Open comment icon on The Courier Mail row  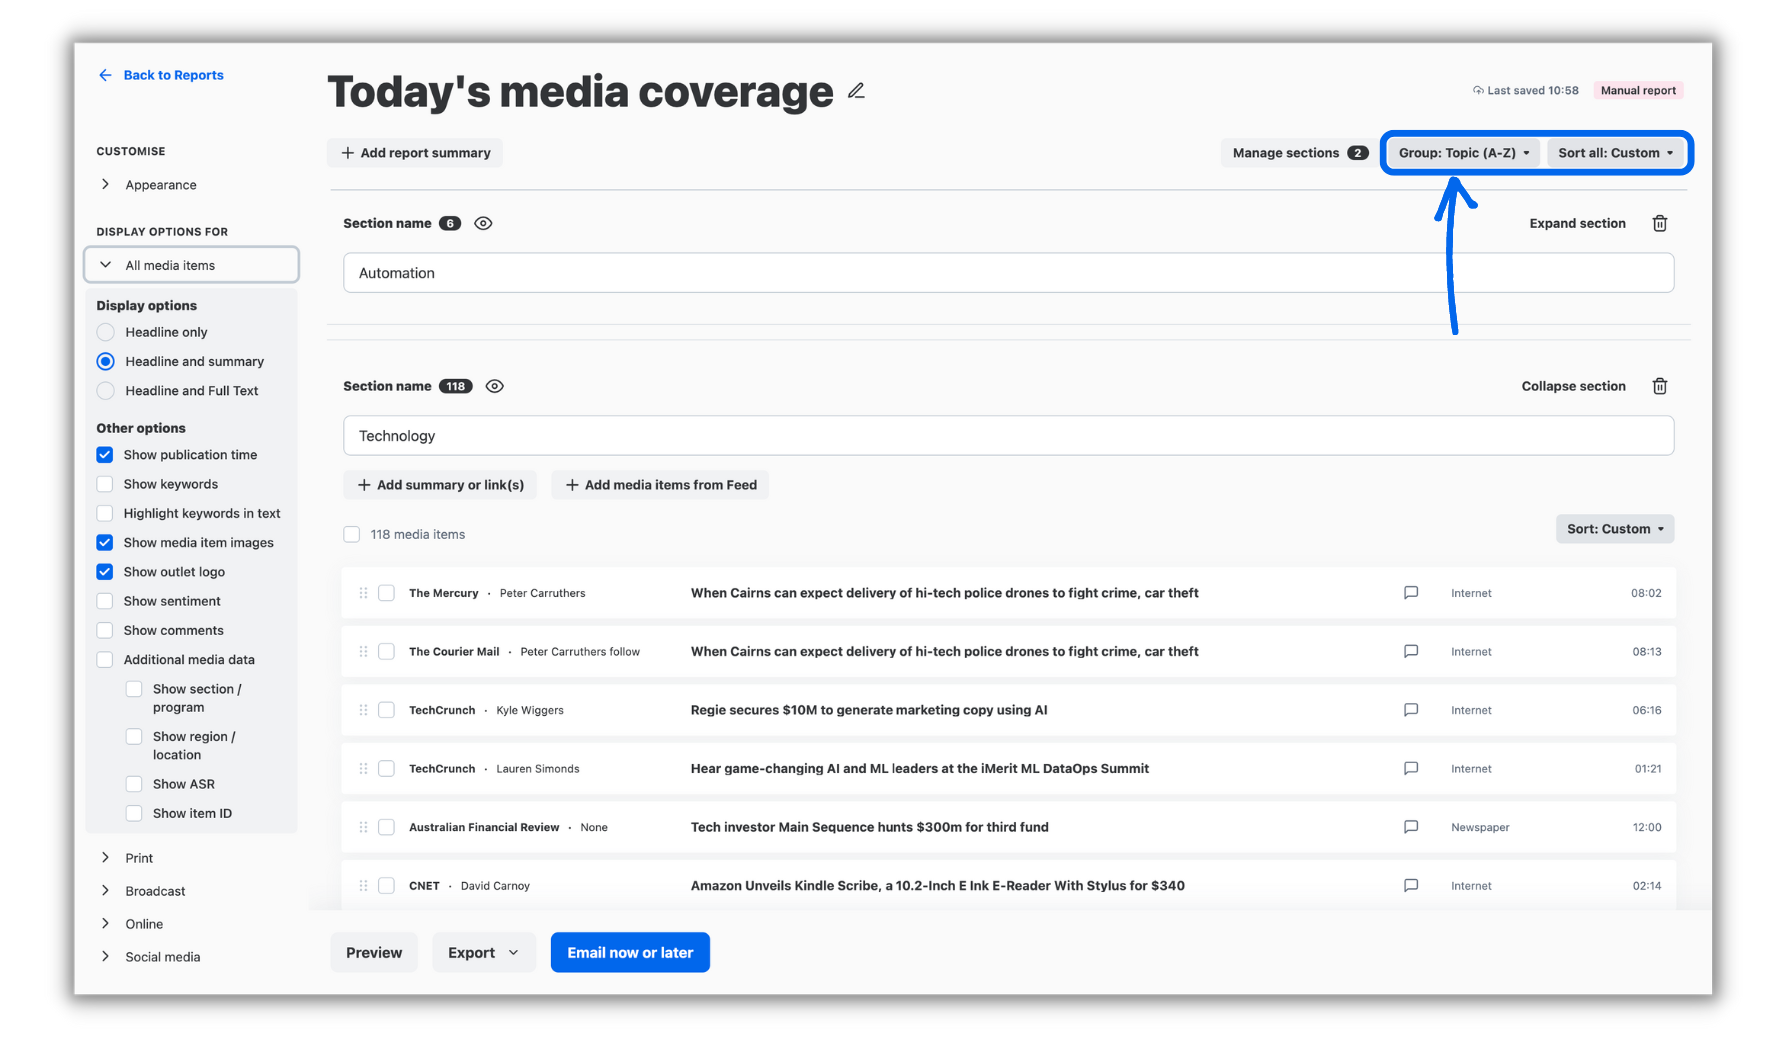pyautogui.click(x=1411, y=651)
